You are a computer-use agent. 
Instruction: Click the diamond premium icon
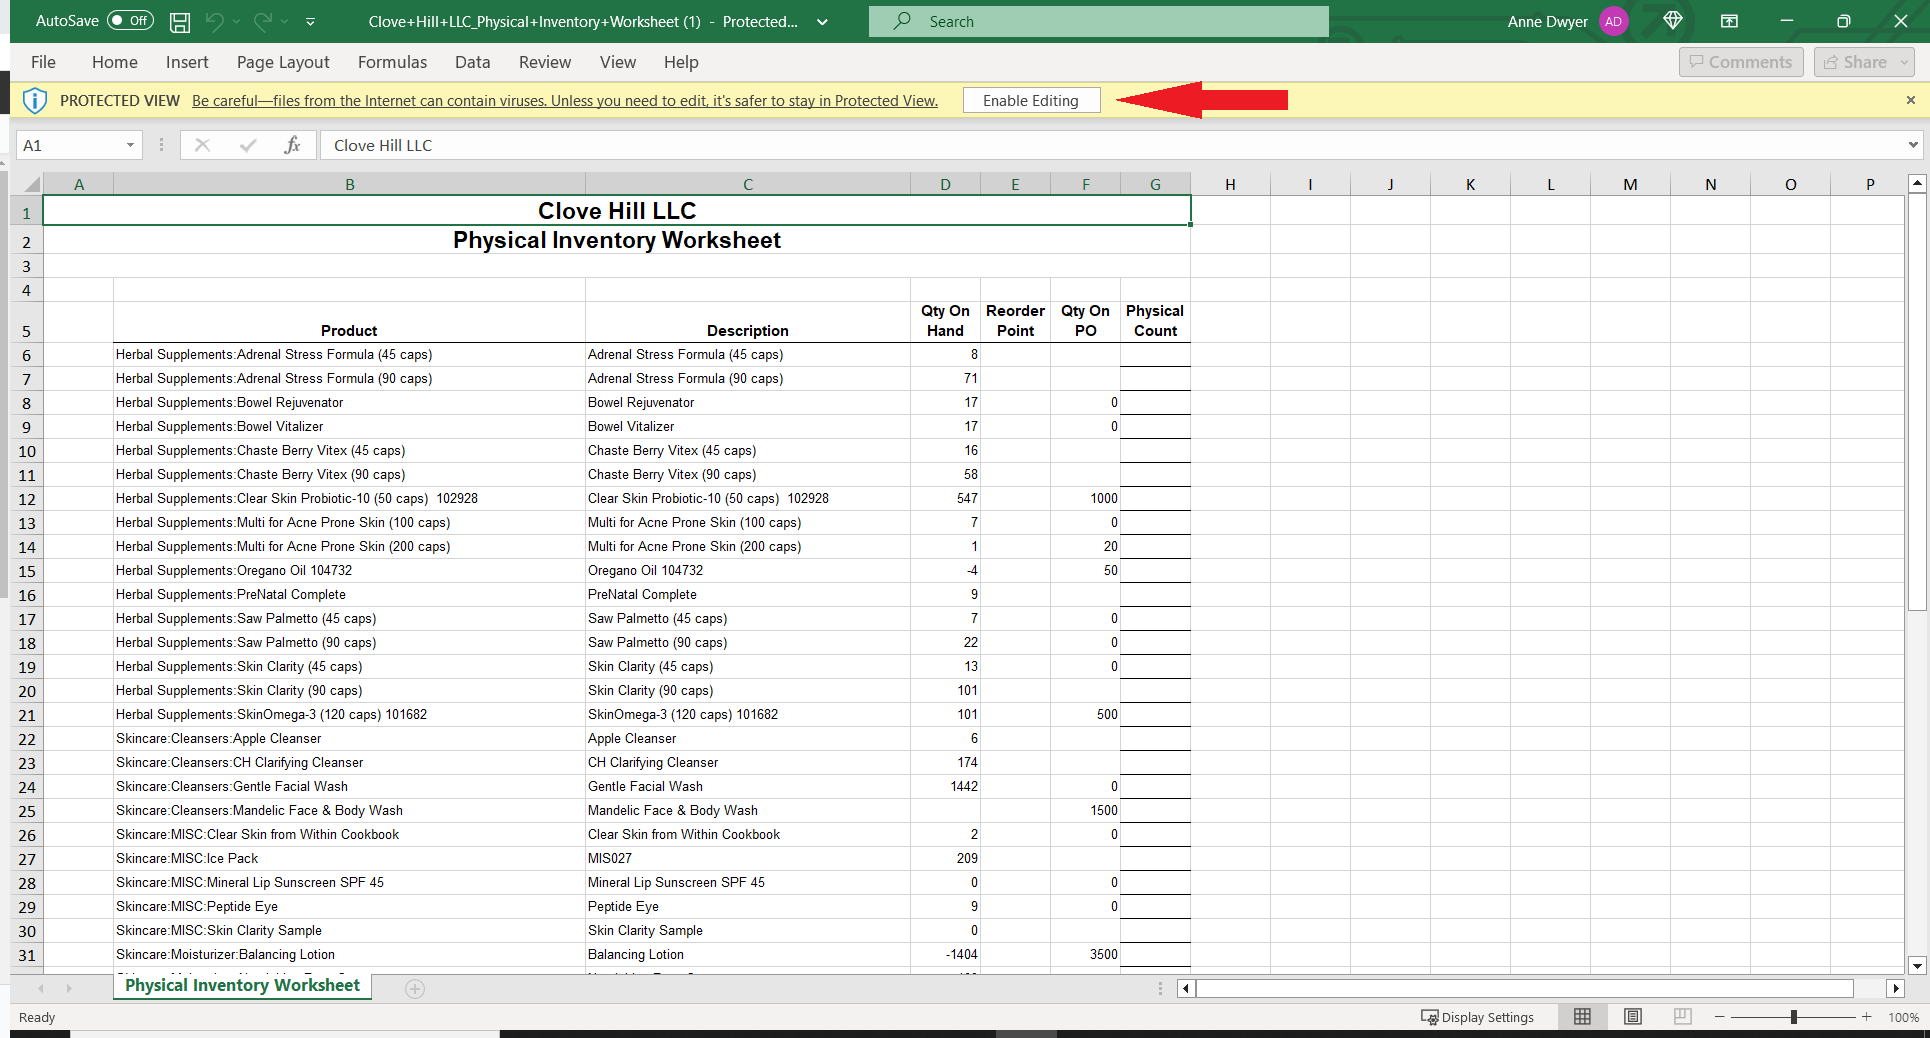(1672, 21)
